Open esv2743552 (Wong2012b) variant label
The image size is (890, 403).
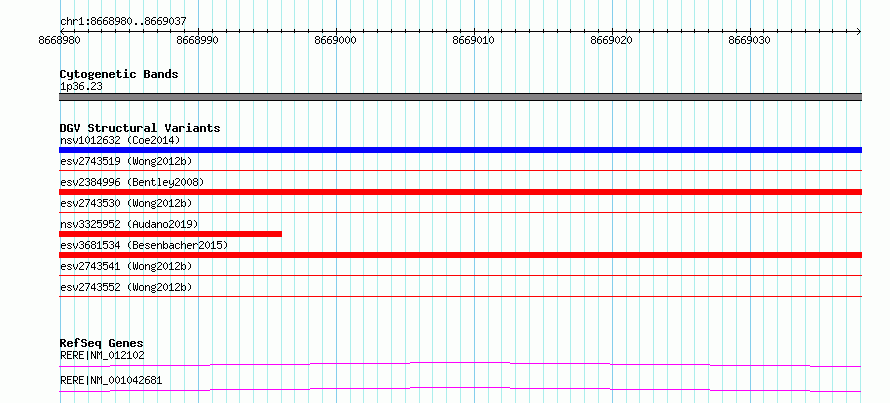pos(126,287)
